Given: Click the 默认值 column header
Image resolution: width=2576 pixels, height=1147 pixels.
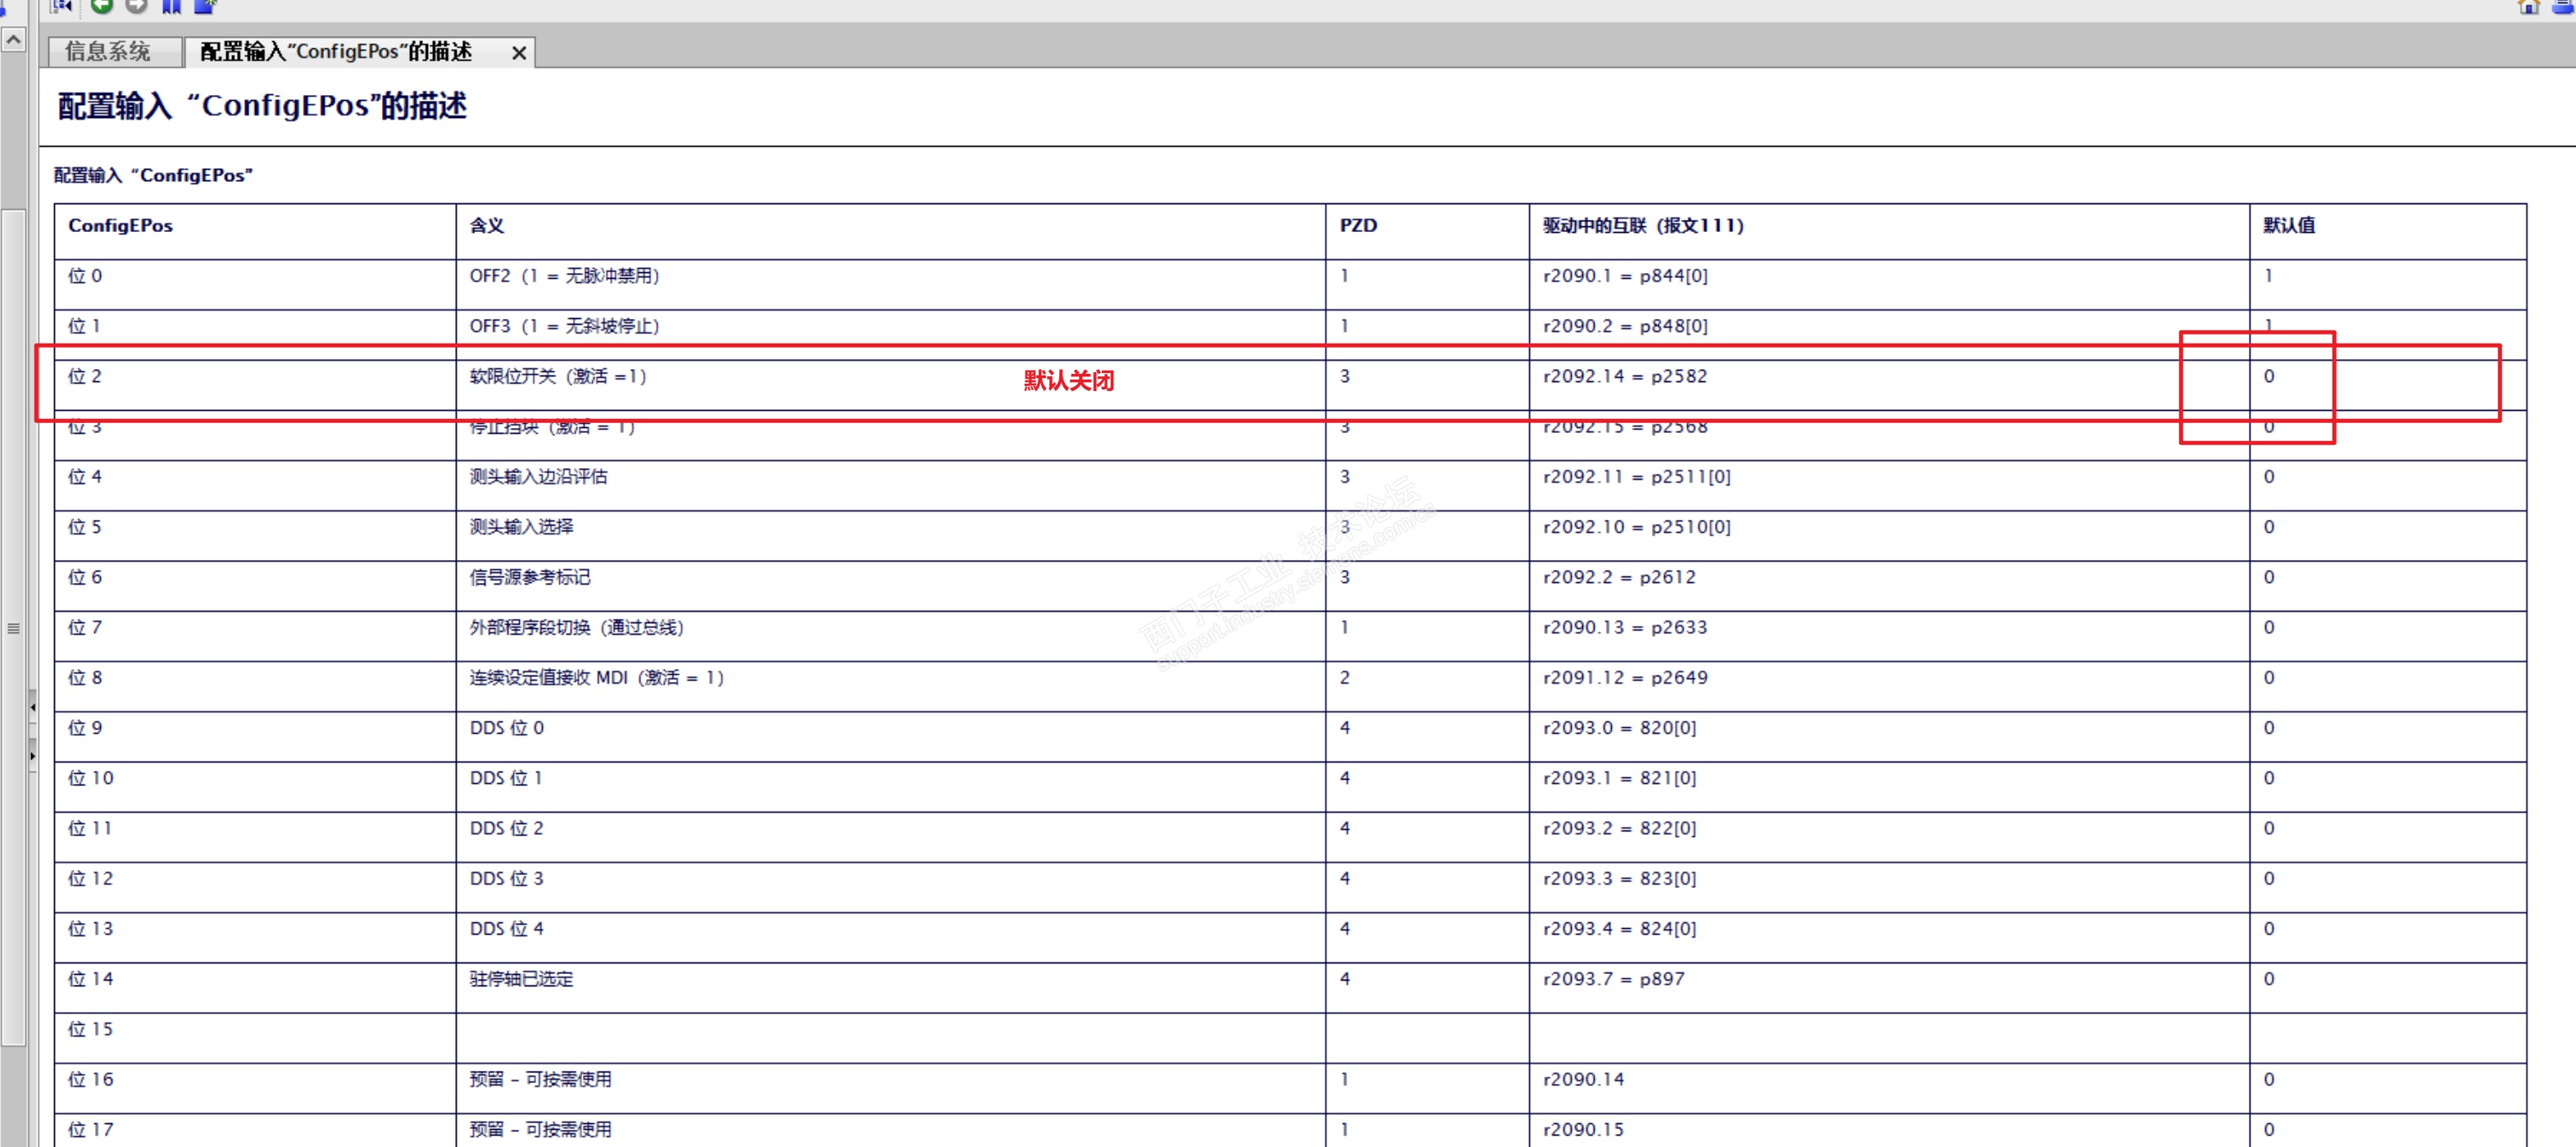Looking at the screenshot, I should tap(2288, 226).
